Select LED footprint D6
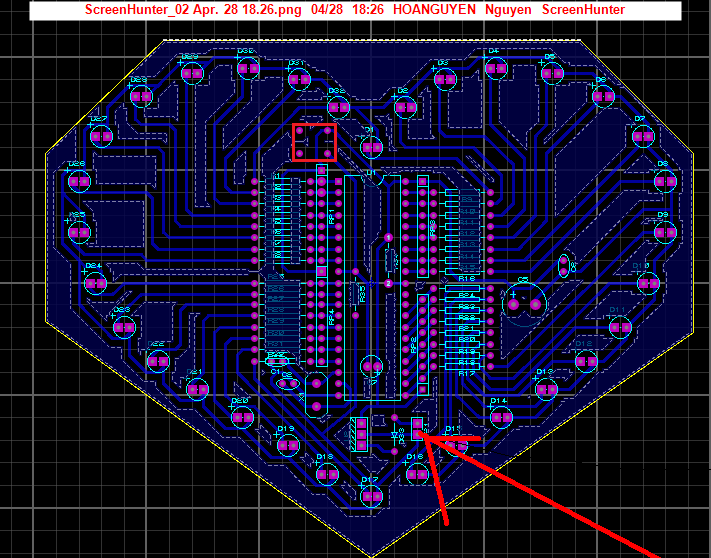Image resolution: width=711 pixels, height=558 pixels. click(604, 97)
